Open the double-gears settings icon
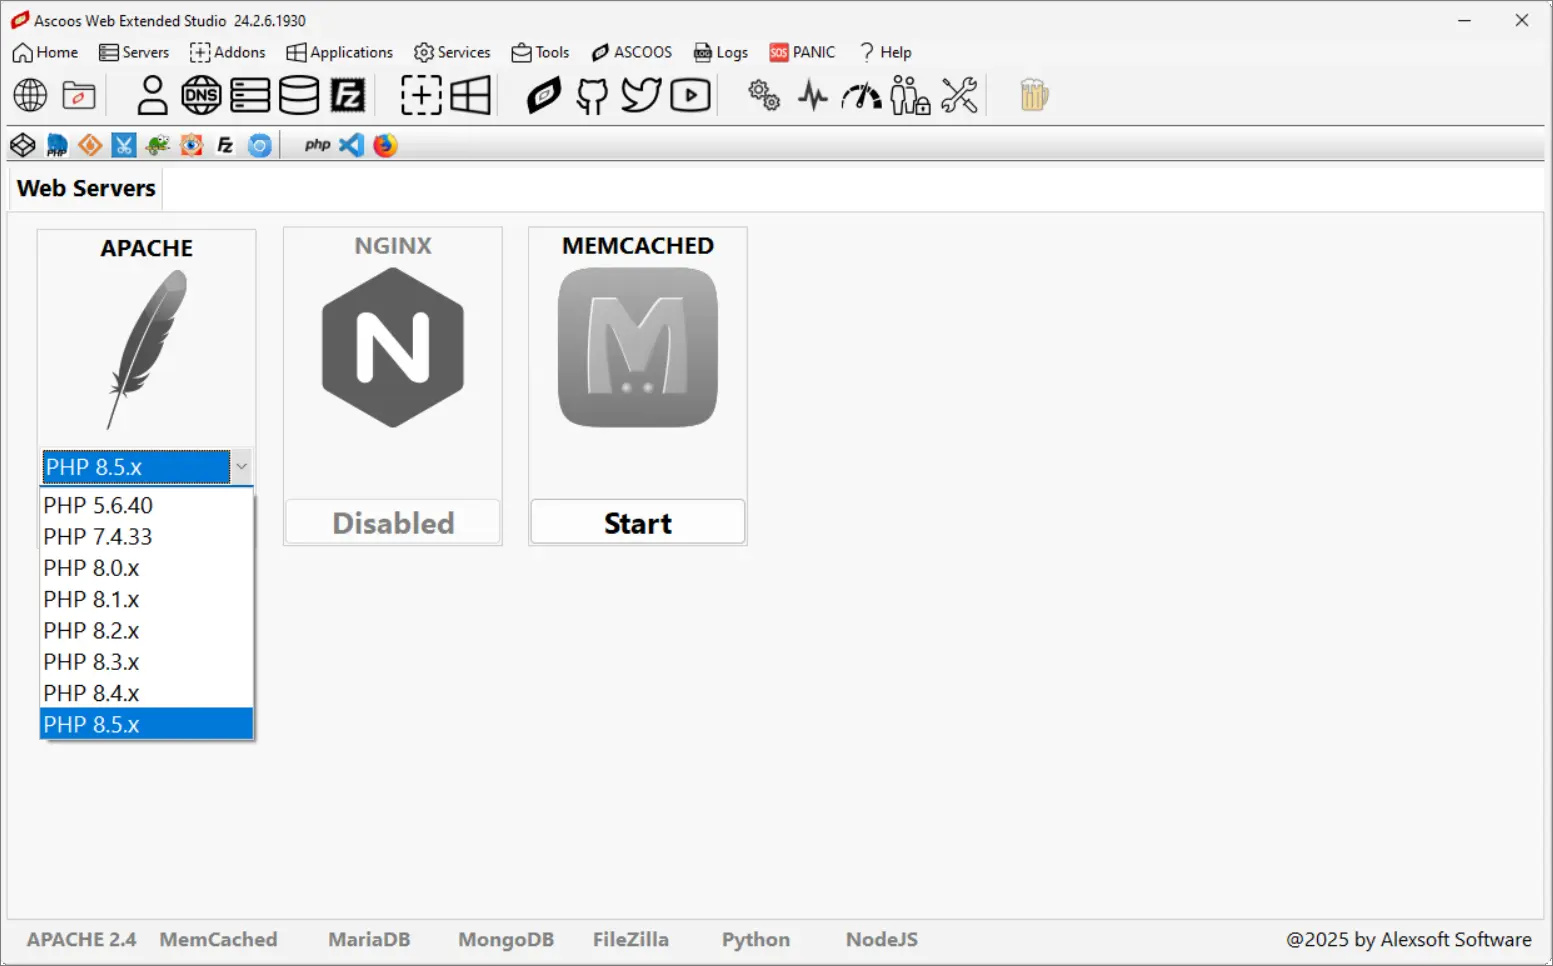Image resolution: width=1553 pixels, height=966 pixels. [x=764, y=96]
